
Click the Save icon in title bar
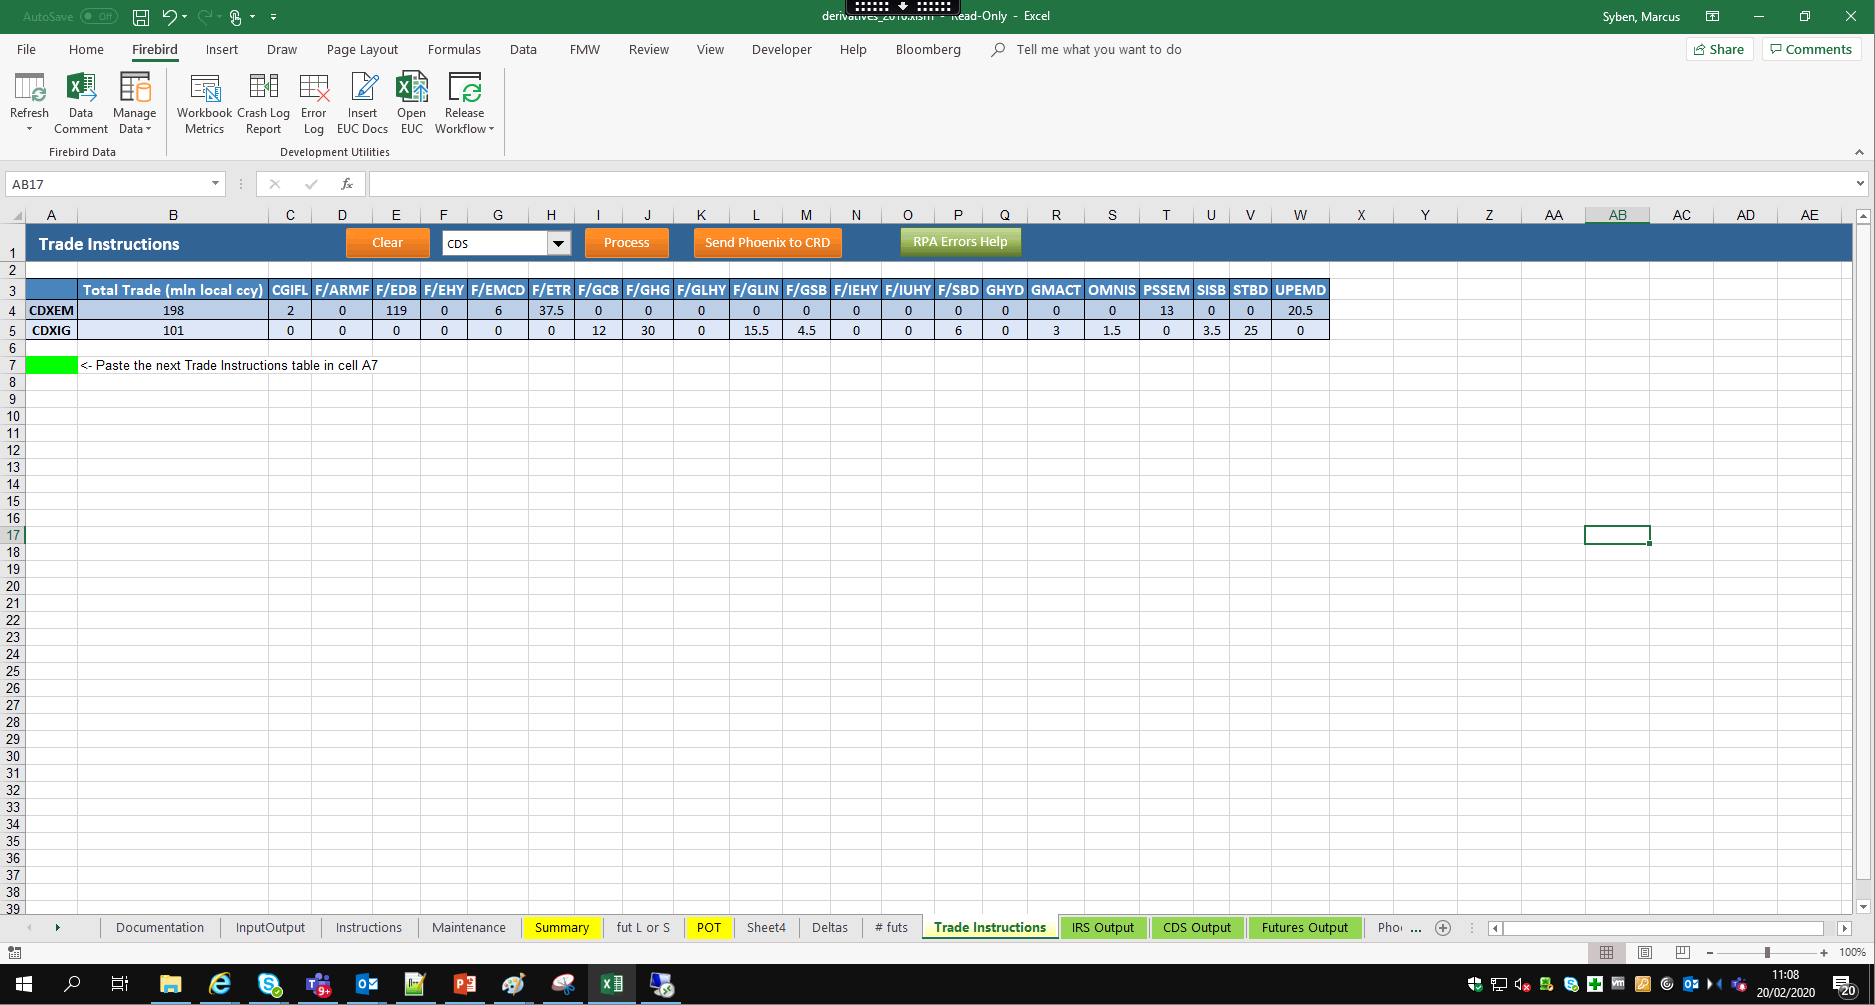click(141, 17)
